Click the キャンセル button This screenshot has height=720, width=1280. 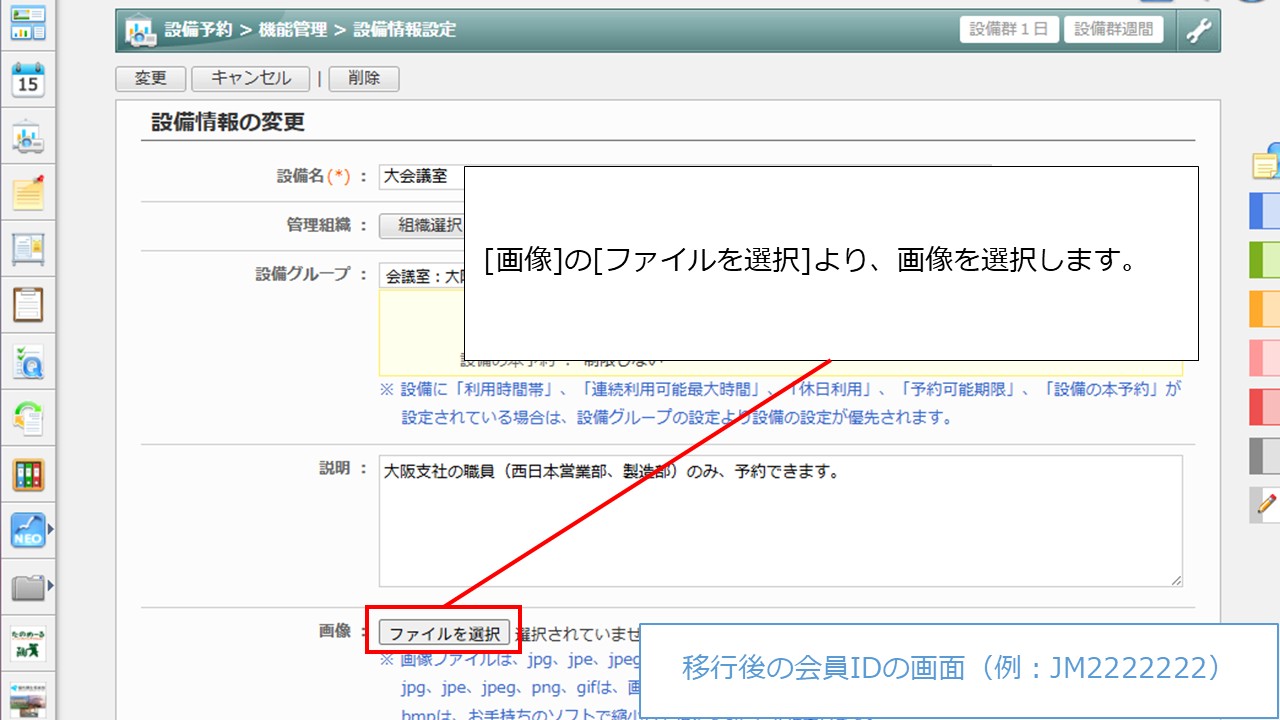pyautogui.click(x=250, y=78)
